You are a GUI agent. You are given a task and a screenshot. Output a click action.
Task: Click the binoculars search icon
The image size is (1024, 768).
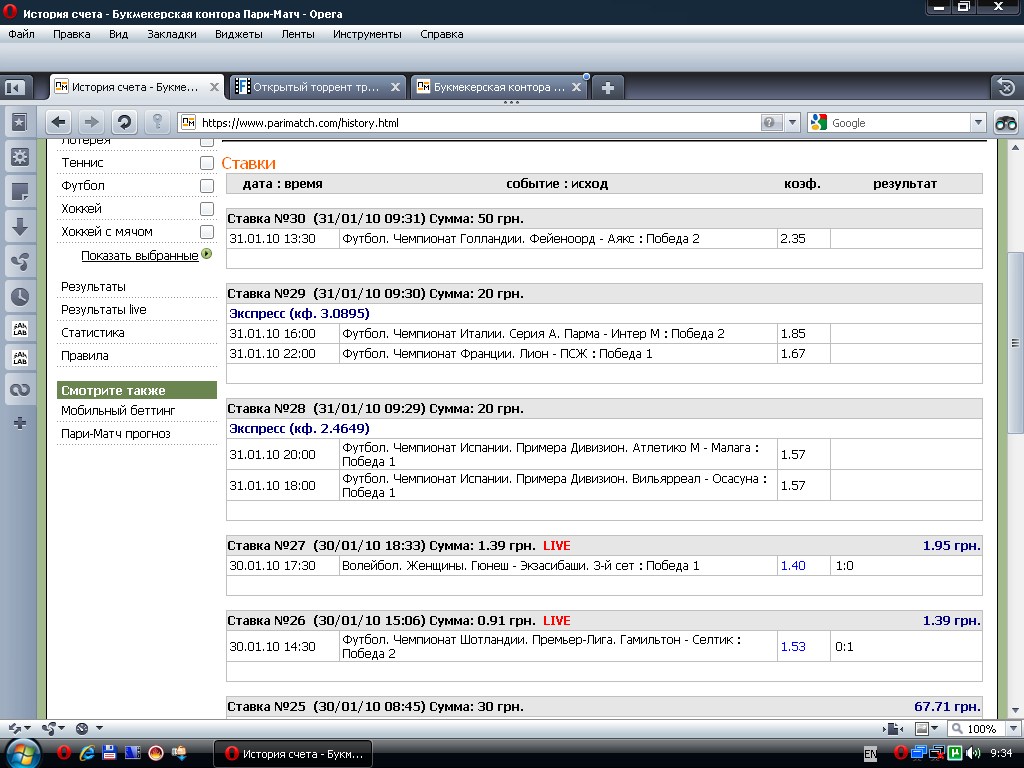[x=1005, y=123]
